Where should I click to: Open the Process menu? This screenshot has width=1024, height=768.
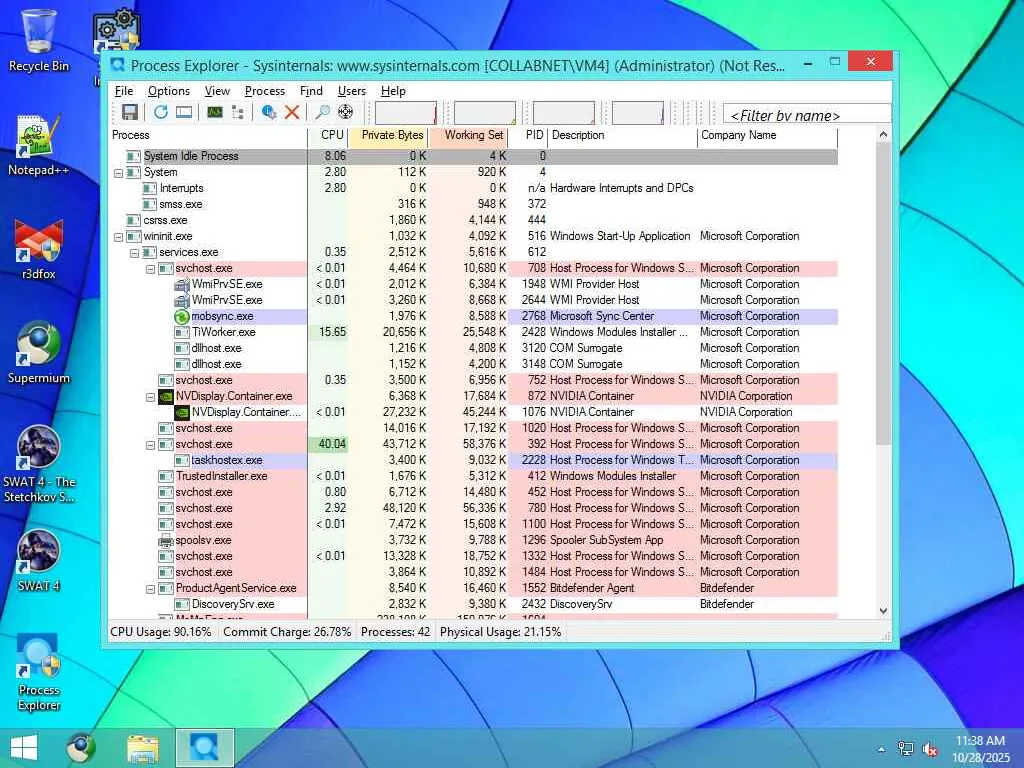pyautogui.click(x=264, y=91)
